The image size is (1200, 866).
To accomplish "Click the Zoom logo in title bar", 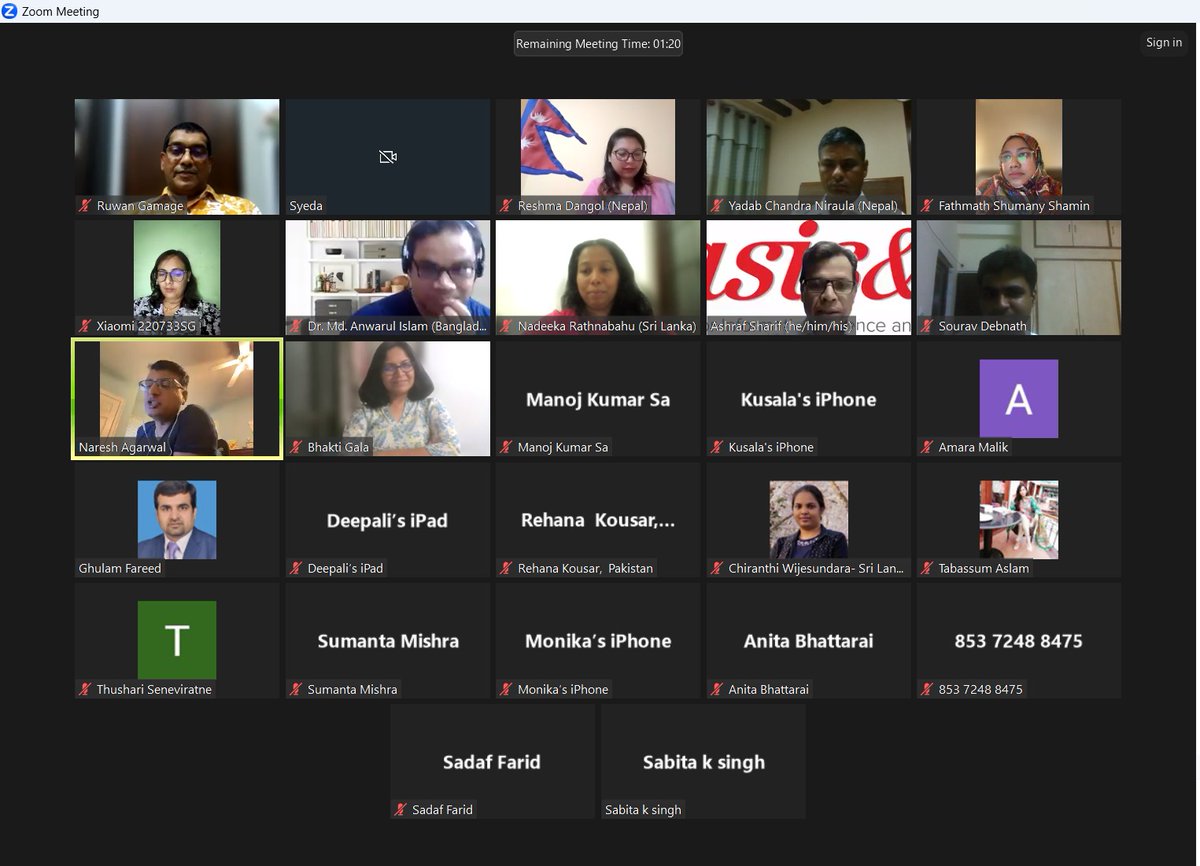I will click(x=10, y=11).
